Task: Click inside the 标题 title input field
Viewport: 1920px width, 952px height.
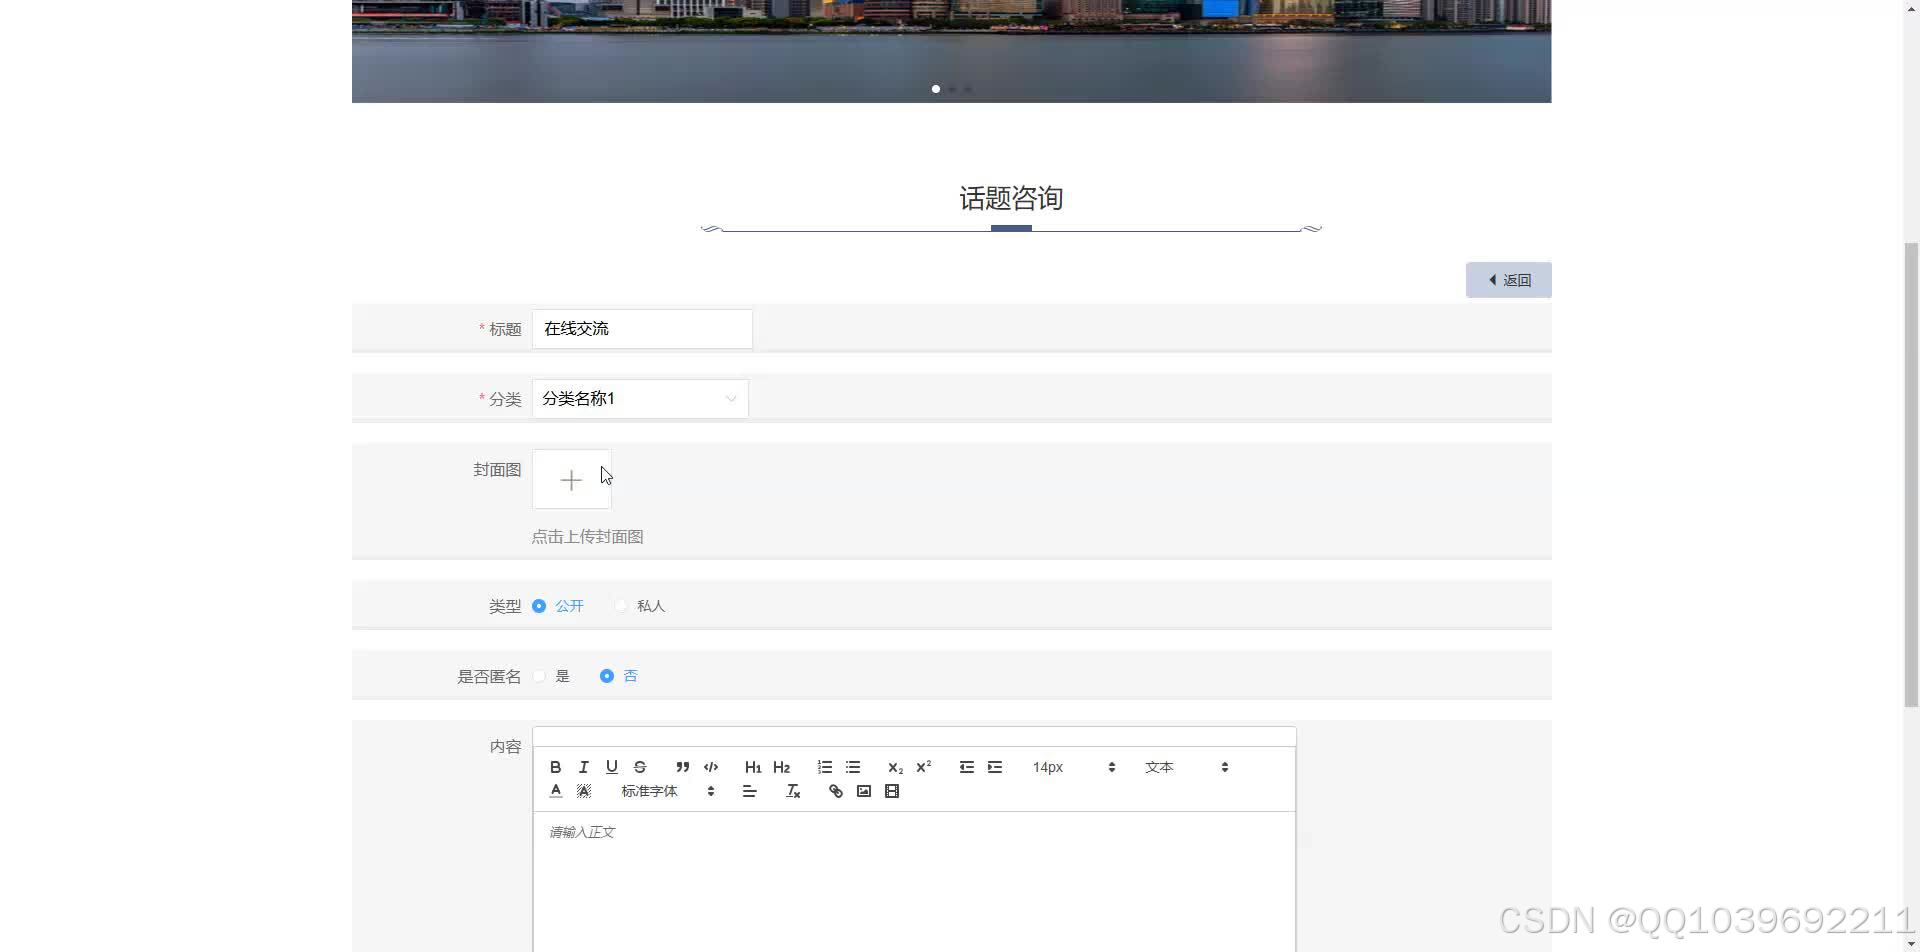Action: click(x=641, y=328)
